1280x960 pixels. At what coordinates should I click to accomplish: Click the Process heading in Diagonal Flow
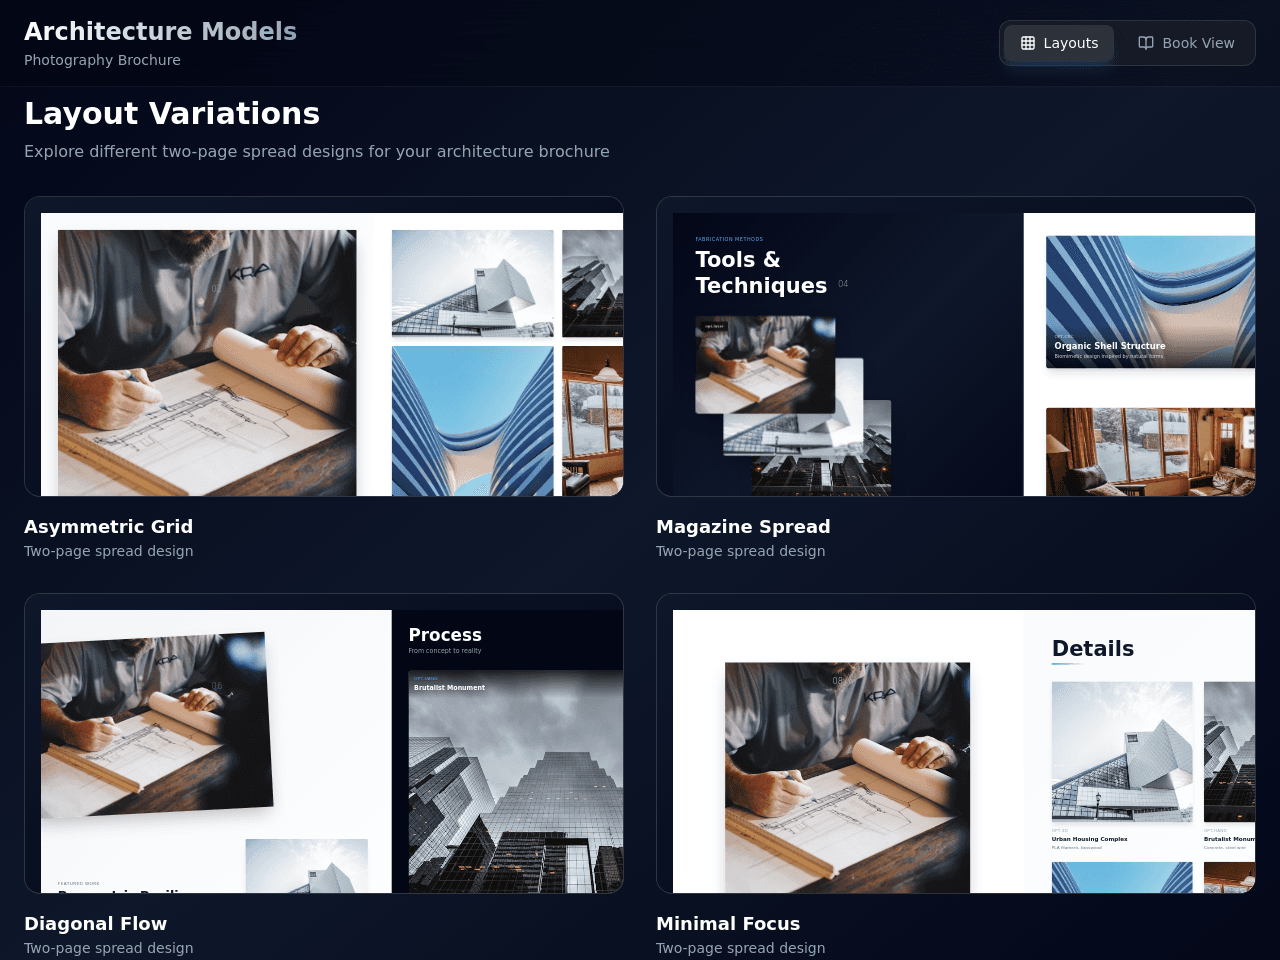click(x=445, y=635)
